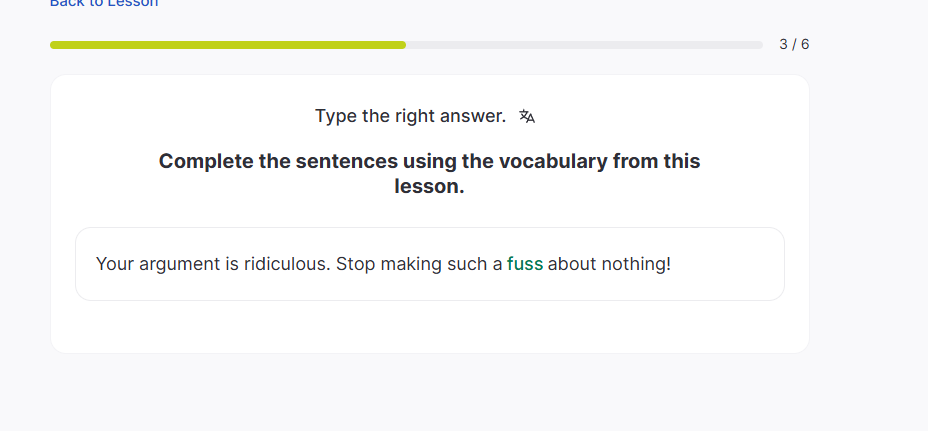The width and height of the screenshot is (928, 431).
Task: Select the green answer word "fuss"
Action: tap(525, 264)
